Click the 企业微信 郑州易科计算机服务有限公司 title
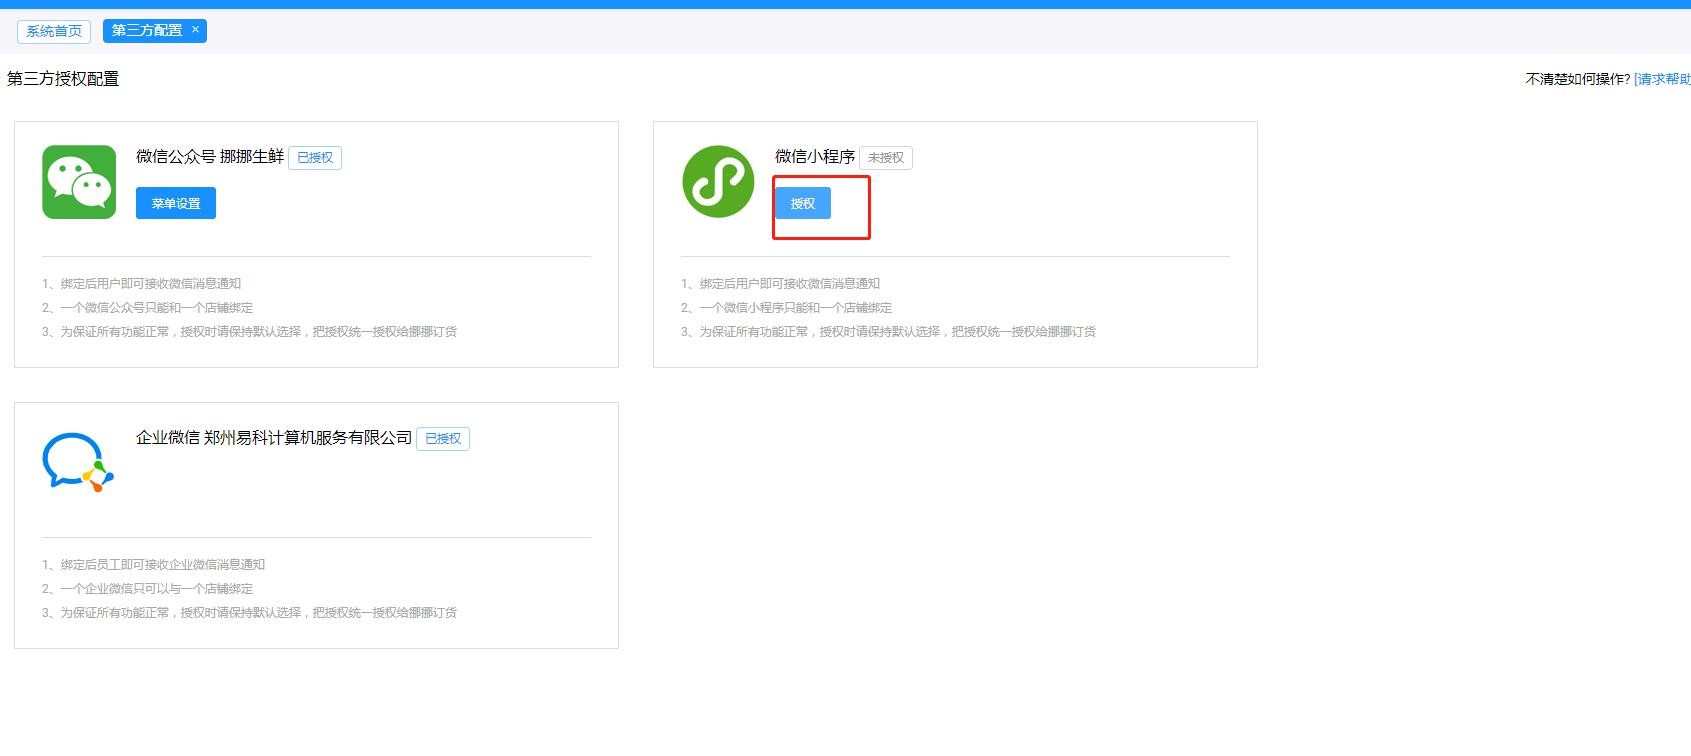Screen dimensions: 1691x756 click(x=274, y=438)
